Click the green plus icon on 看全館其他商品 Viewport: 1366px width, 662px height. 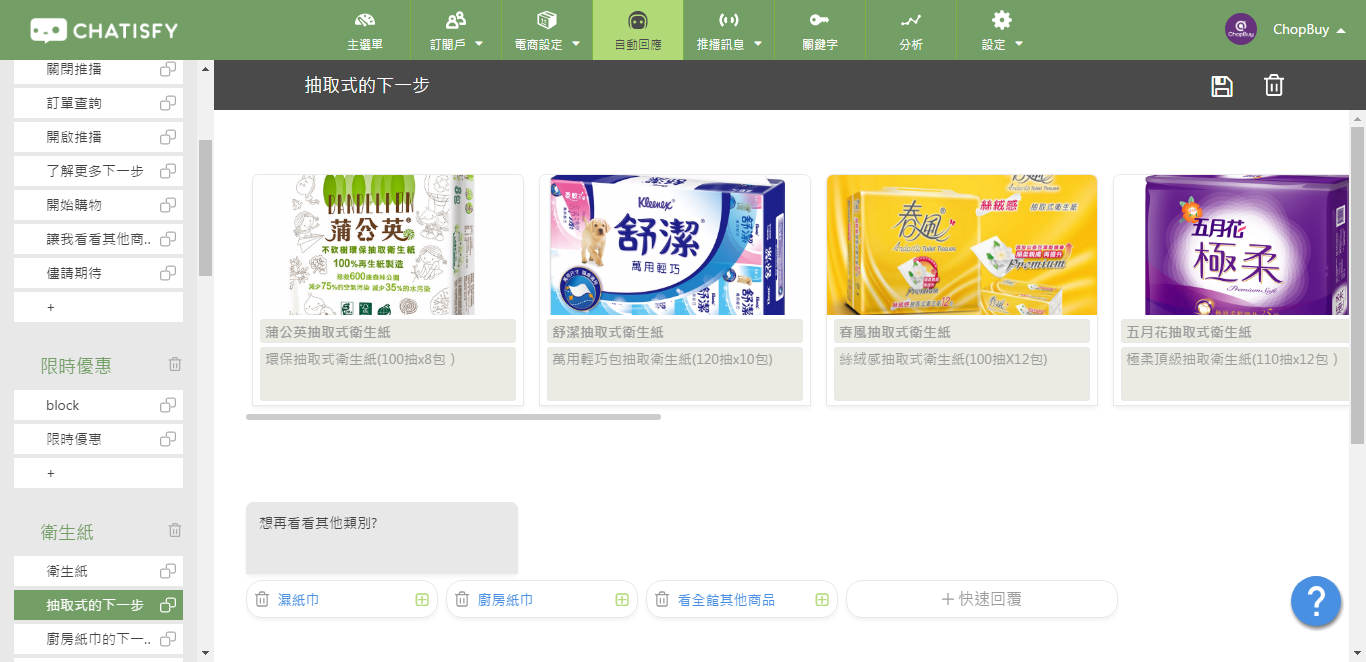coord(822,600)
